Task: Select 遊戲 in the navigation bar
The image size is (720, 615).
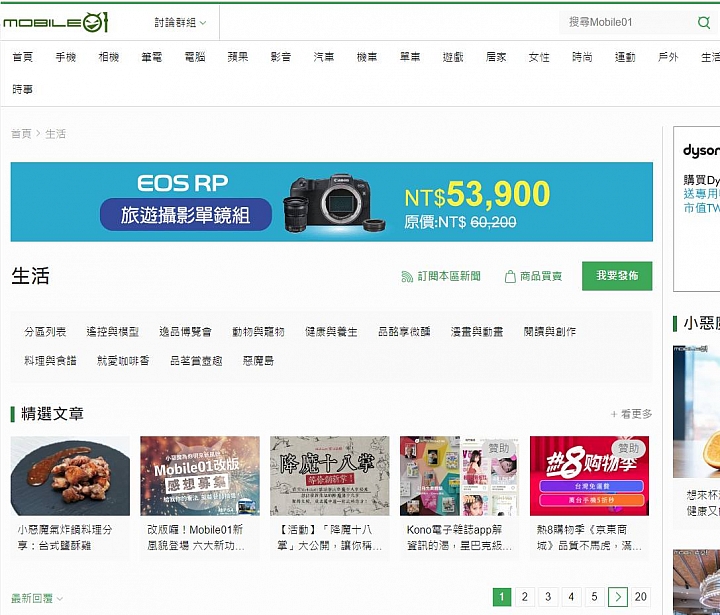Action: click(x=453, y=57)
